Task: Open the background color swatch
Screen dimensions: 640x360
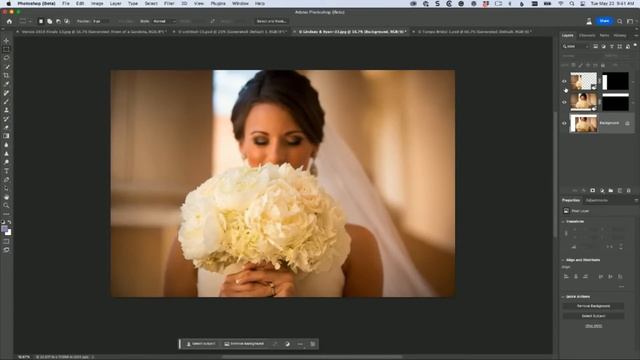Action: (x=9, y=233)
